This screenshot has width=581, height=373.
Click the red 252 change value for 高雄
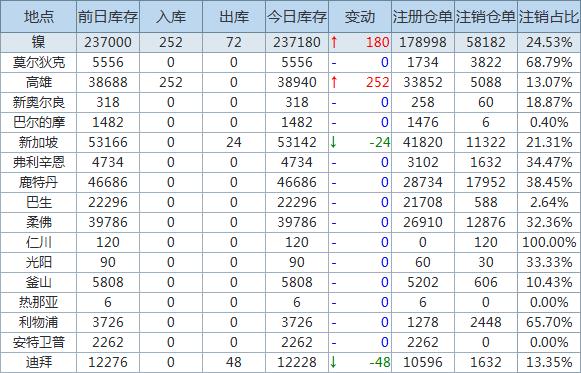[377, 82]
